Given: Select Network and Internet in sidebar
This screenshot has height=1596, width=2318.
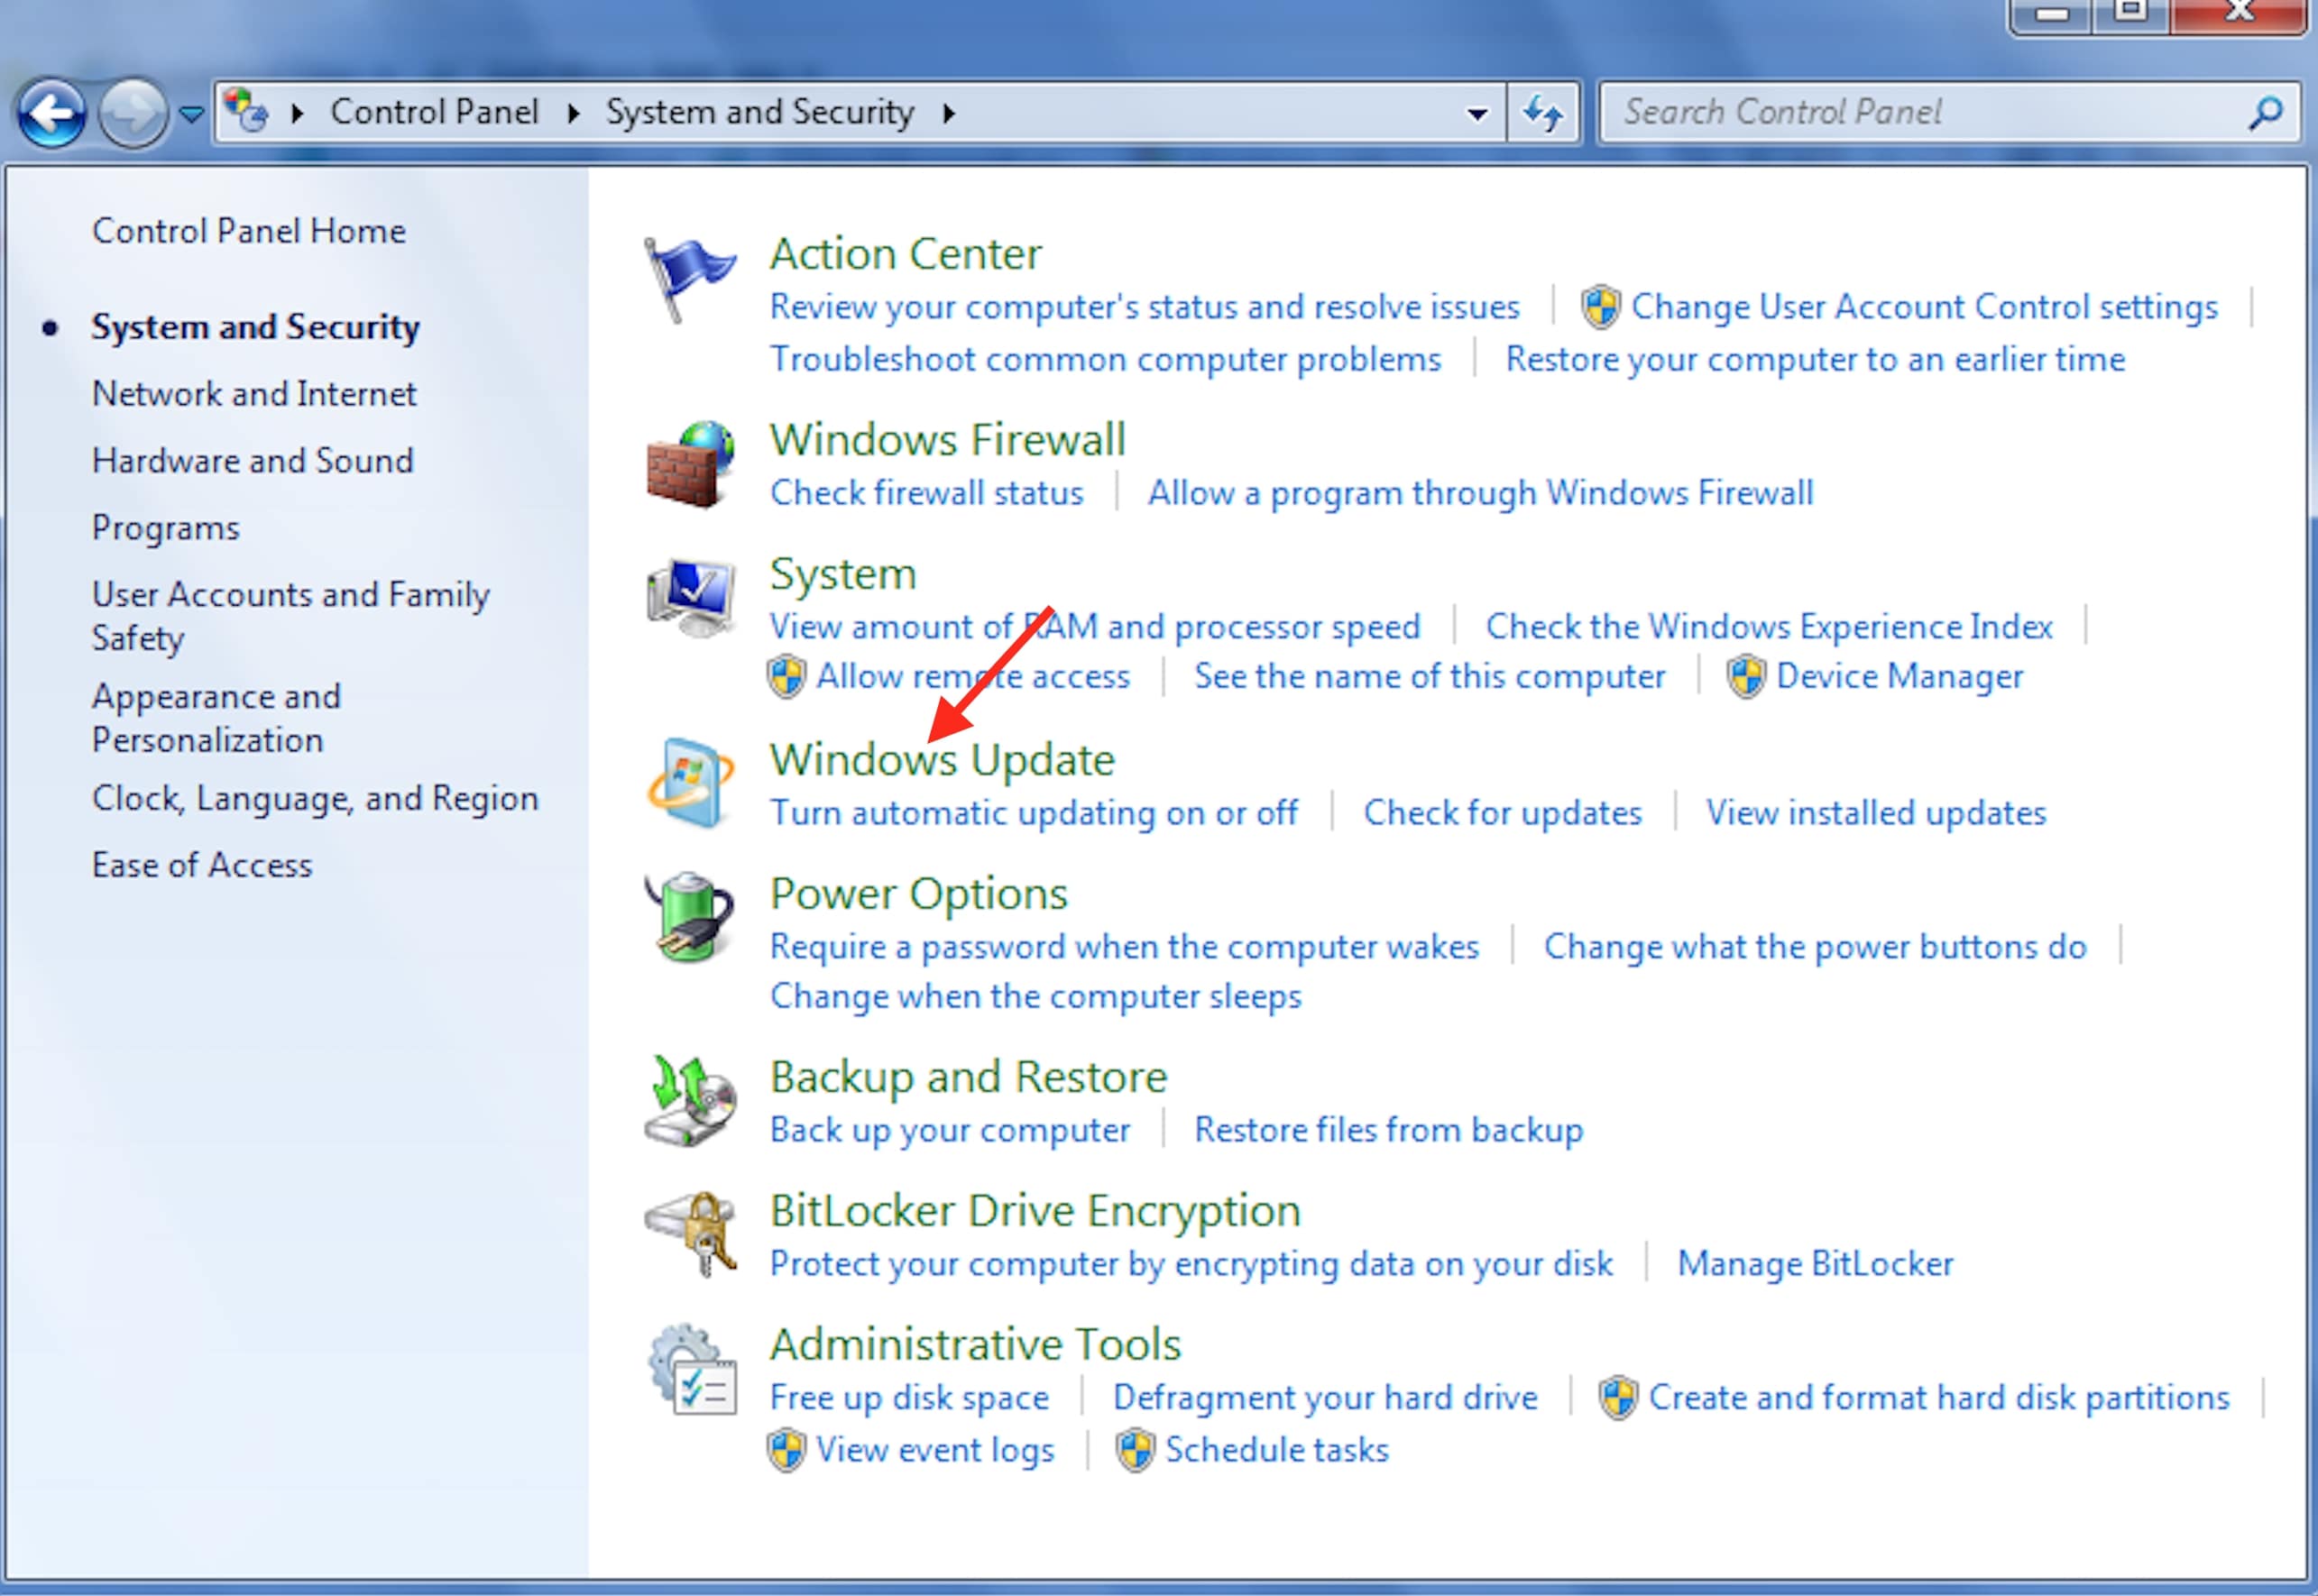Looking at the screenshot, I should click(254, 394).
